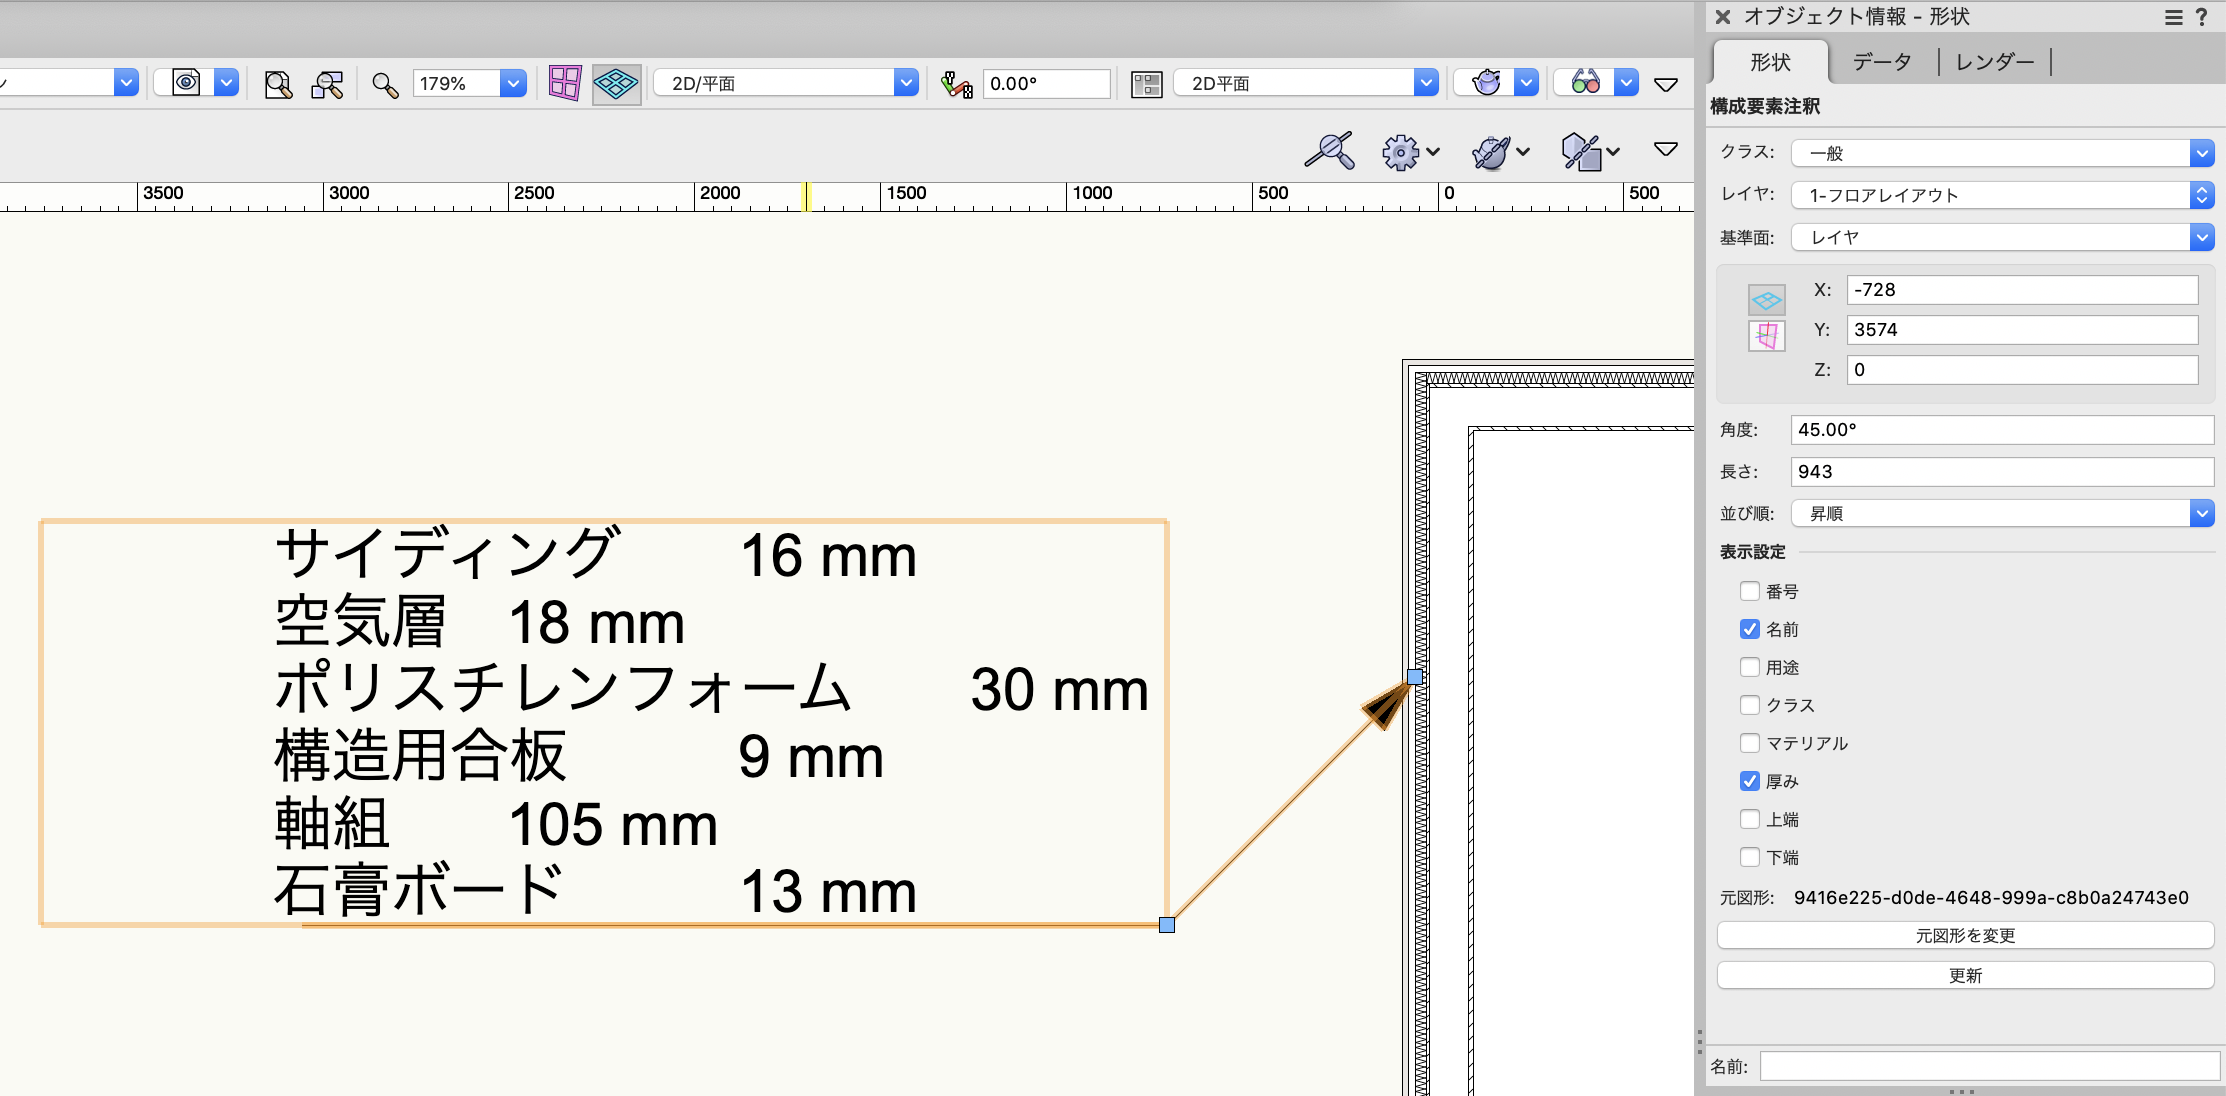Click the plane mode icon before 2D平面

point(1146,84)
